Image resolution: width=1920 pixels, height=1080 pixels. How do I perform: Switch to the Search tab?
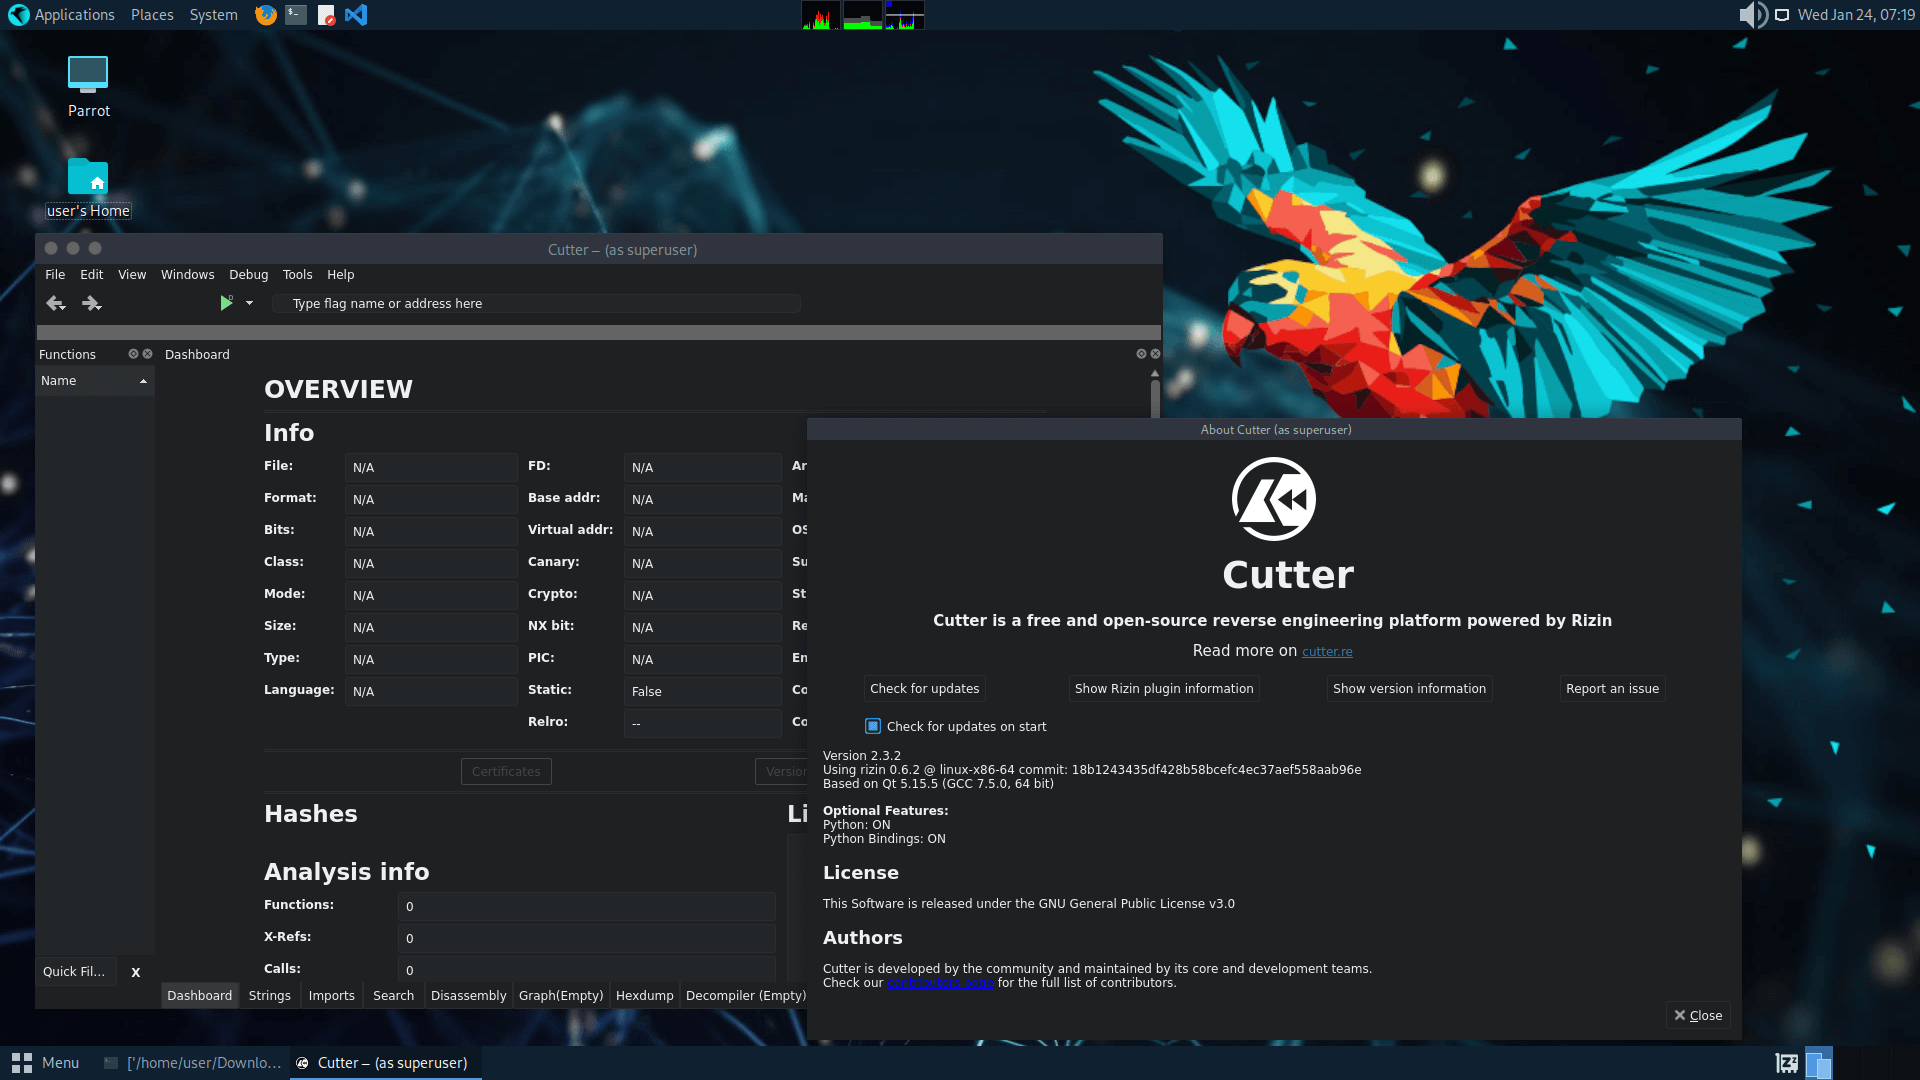tap(393, 996)
